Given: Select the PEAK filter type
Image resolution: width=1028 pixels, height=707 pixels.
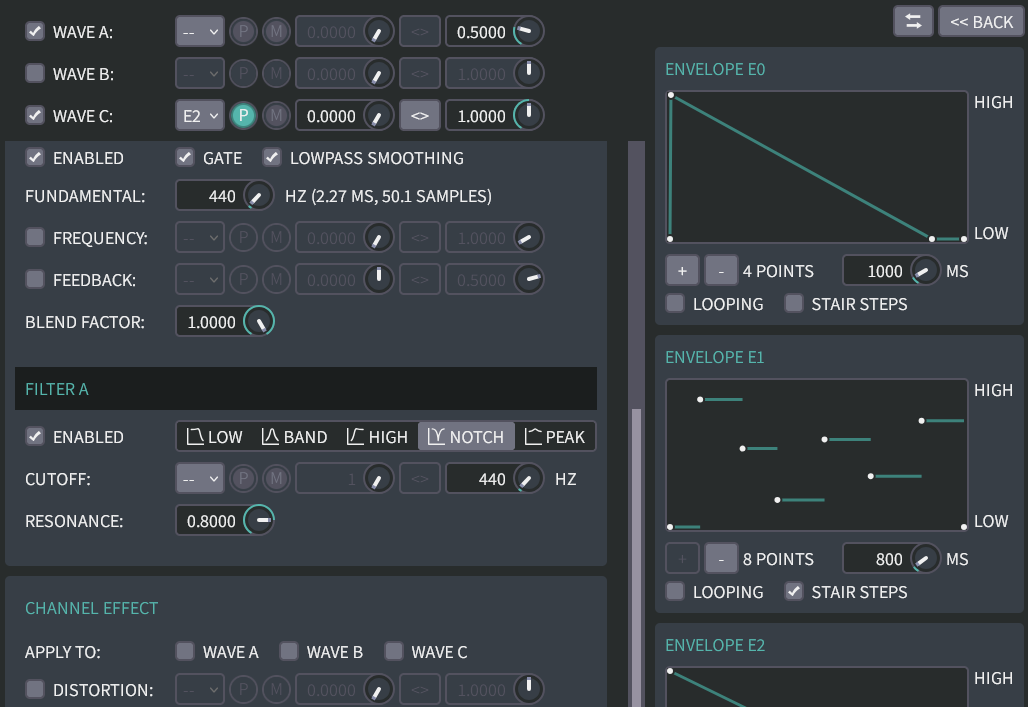Looking at the screenshot, I should (x=555, y=437).
